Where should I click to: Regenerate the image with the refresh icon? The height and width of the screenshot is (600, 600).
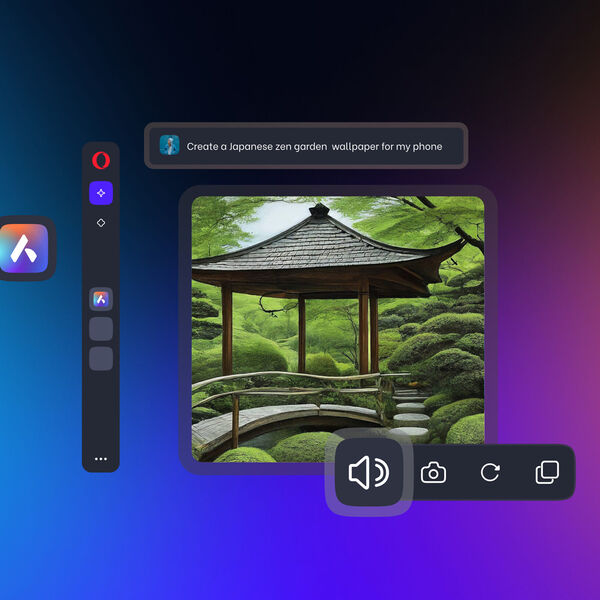tap(490, 473)
